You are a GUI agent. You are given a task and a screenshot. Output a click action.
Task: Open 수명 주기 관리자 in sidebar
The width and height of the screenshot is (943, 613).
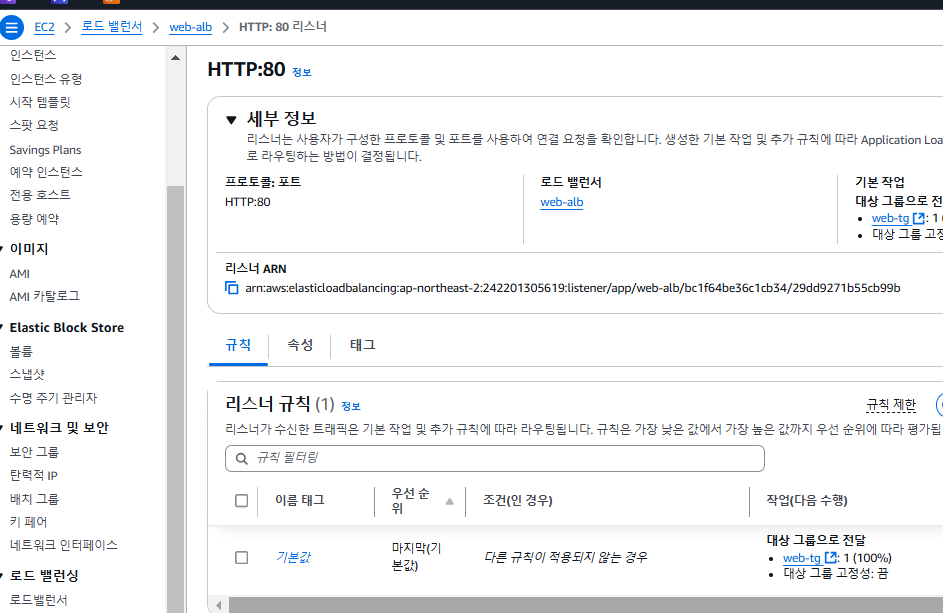[54, 398]
